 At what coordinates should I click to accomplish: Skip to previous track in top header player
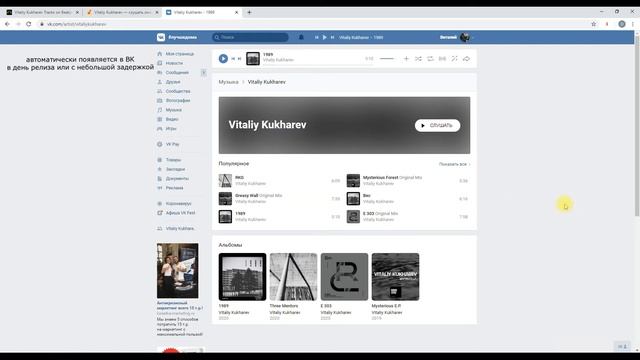point(316,37)
